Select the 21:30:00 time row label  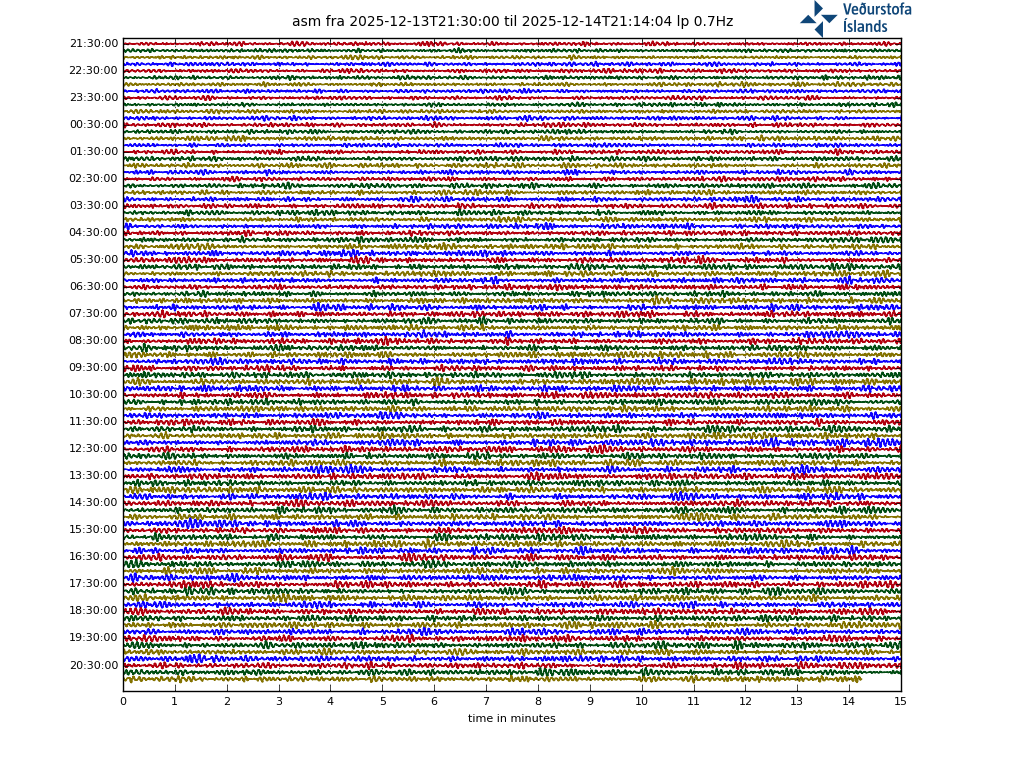click(94, 44)
